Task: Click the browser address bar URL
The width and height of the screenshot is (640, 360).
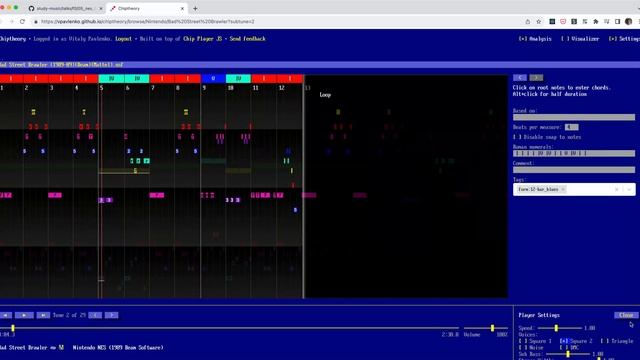Action: [147, 22]
